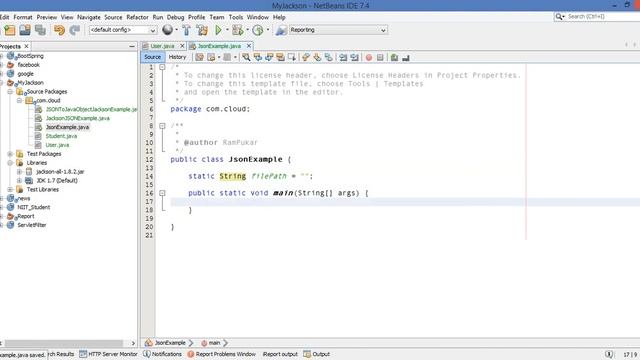
Task: Click the Find Selection magnifier icon
Action: coord(246,58)
